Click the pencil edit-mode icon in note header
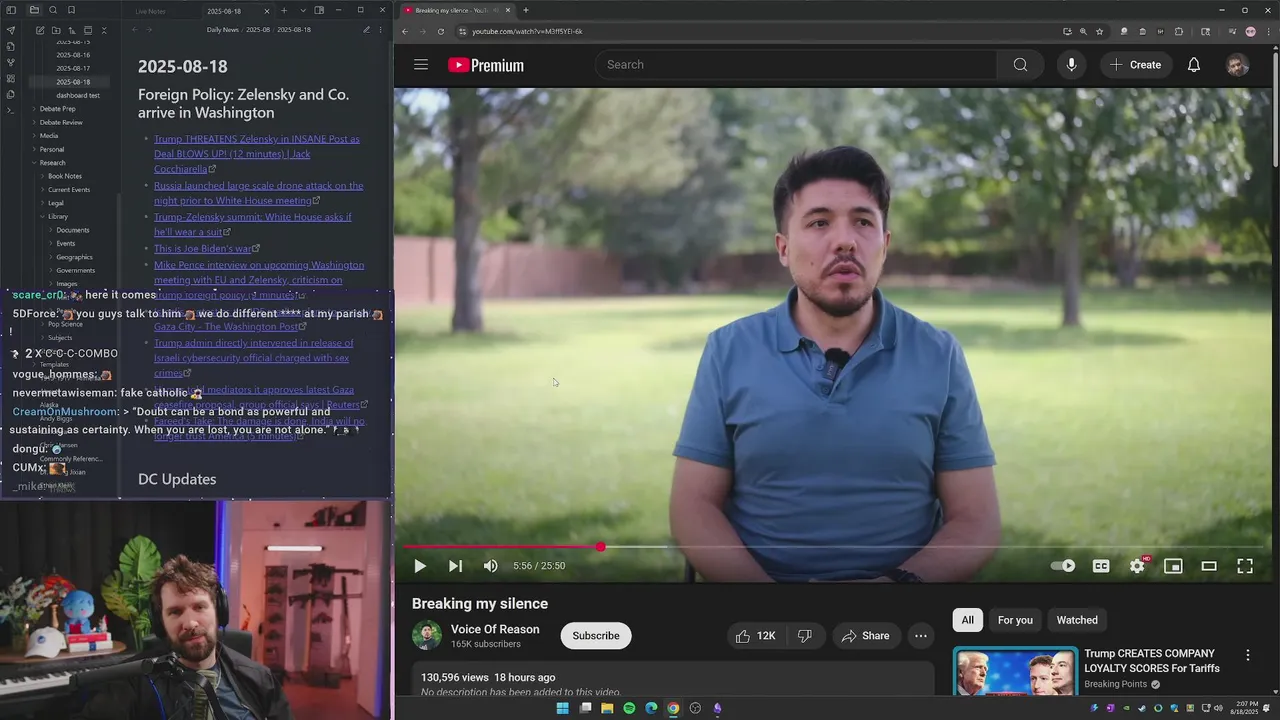 (366, 30)
